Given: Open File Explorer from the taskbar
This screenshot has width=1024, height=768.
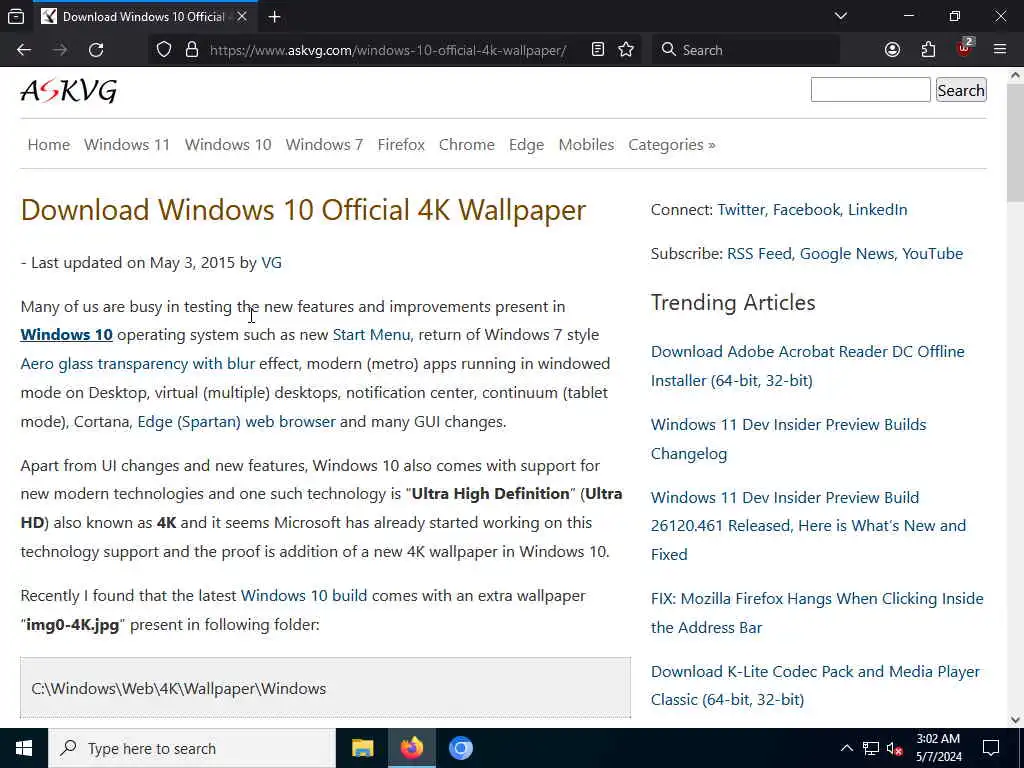Looking at the screenshot, I should [362, 748].
